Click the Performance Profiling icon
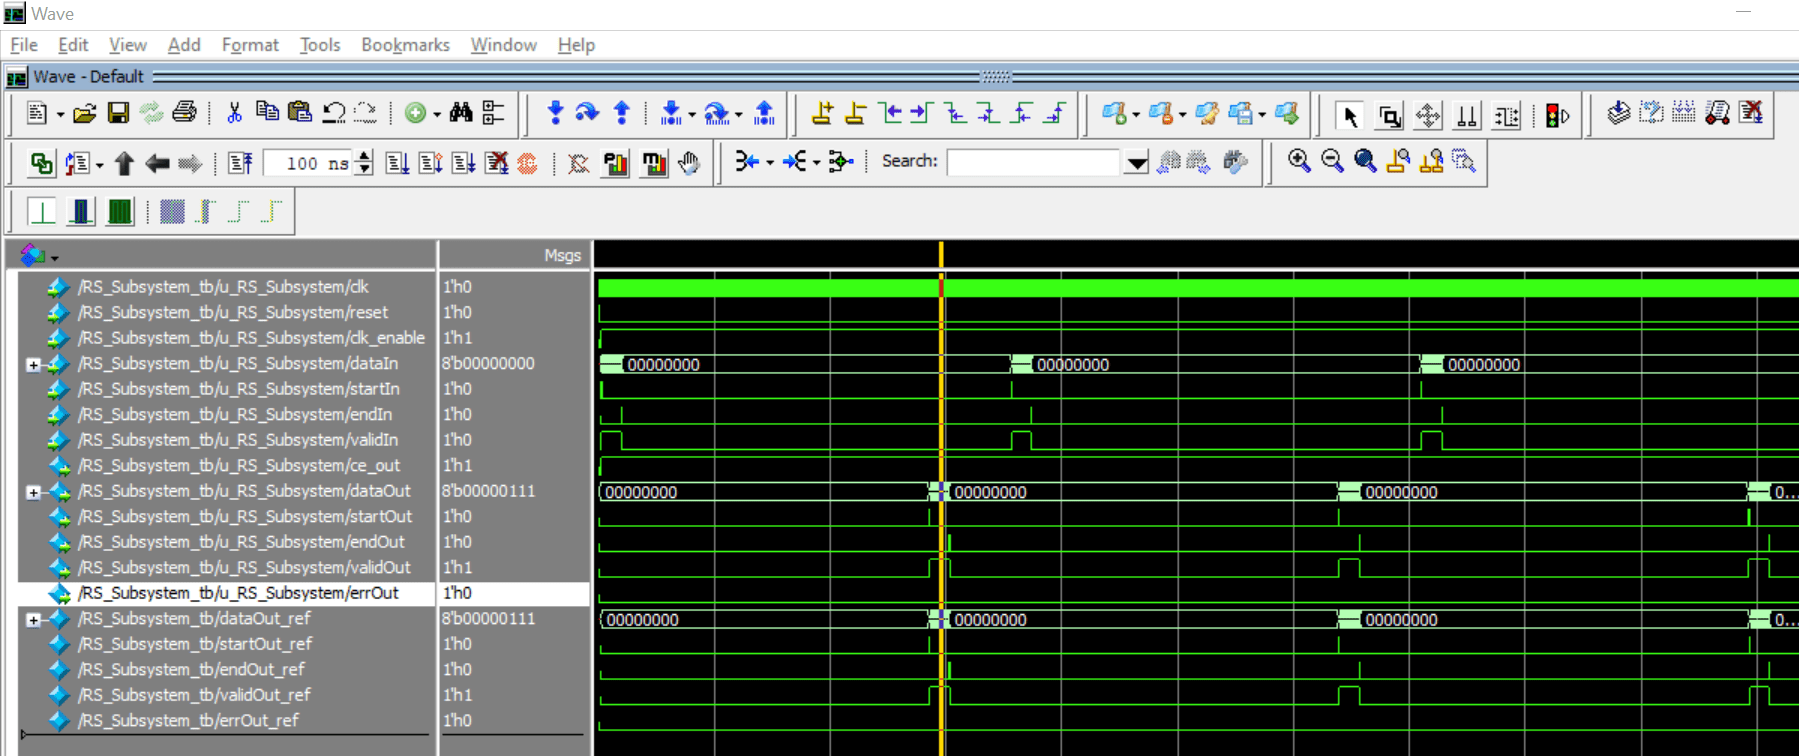This screenshot has height=756, width=1799. [x=615, y=163]
